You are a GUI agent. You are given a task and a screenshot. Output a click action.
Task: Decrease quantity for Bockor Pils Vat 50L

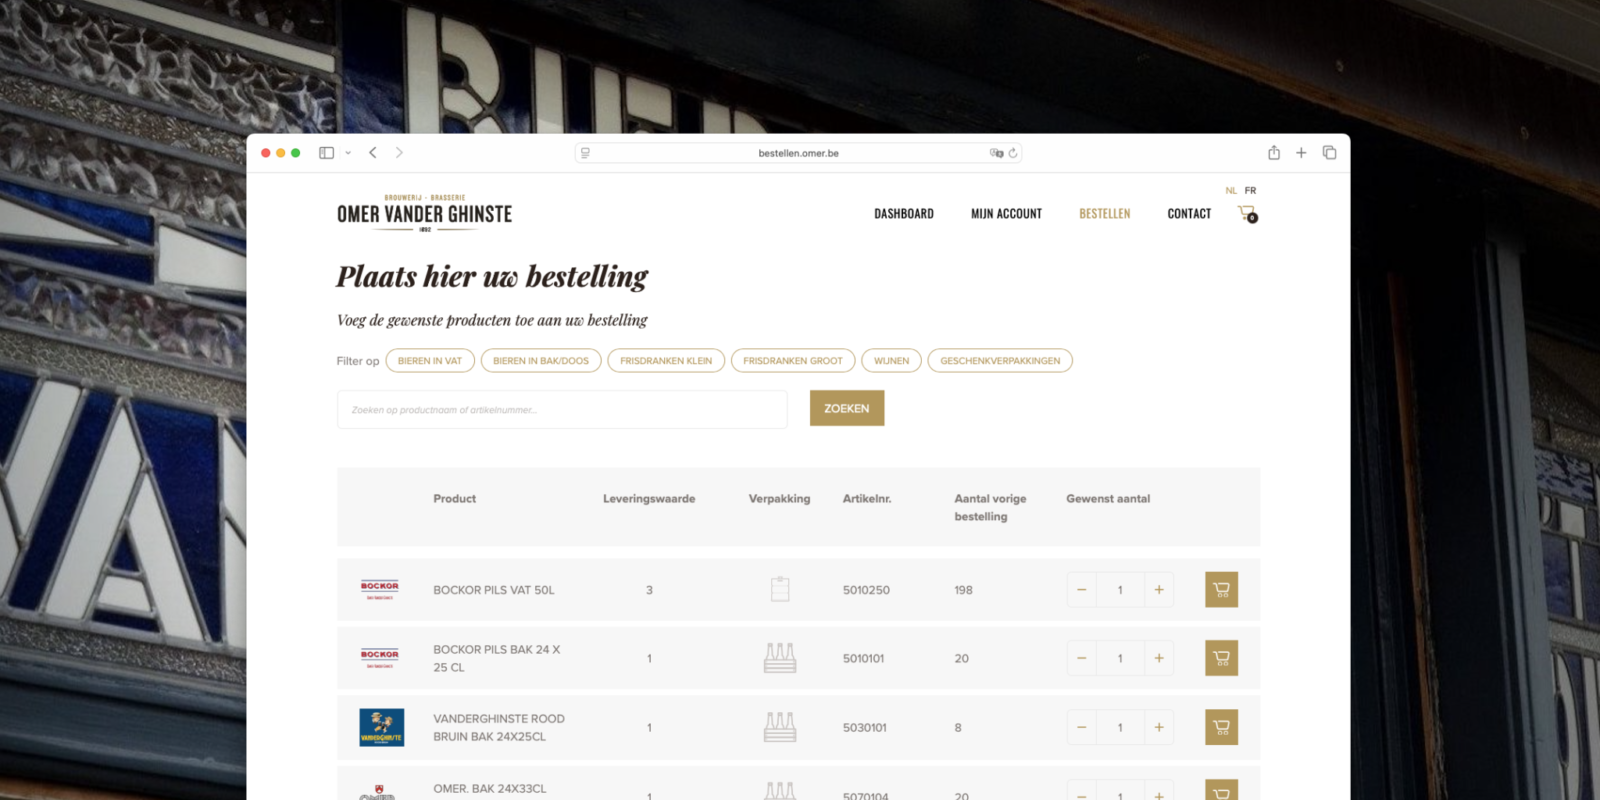[1081, 590]
